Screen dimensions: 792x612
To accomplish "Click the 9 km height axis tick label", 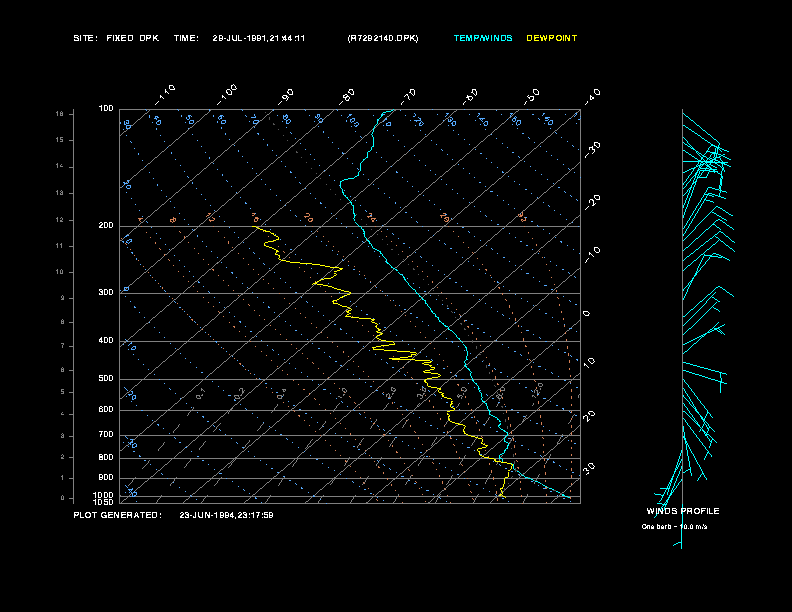I will (x=63, y=298).
